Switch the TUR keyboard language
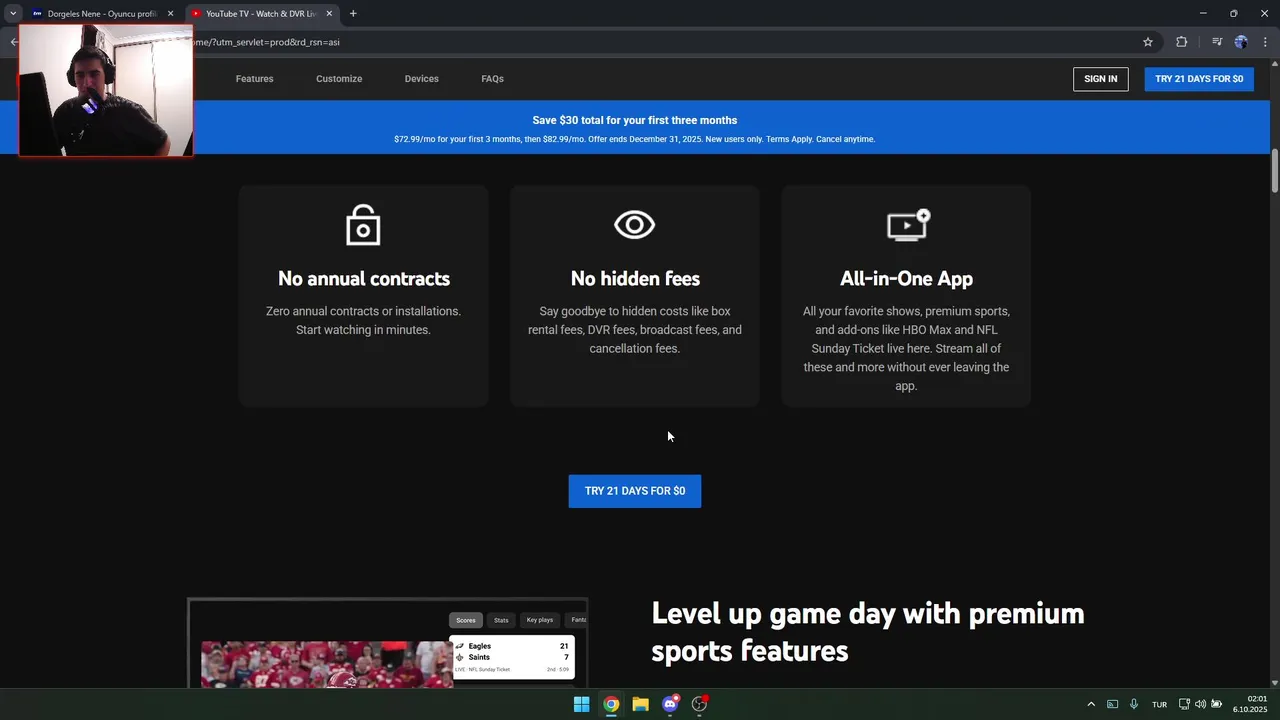Viewport: 1280px width, 720px height. click(1159, 705)
